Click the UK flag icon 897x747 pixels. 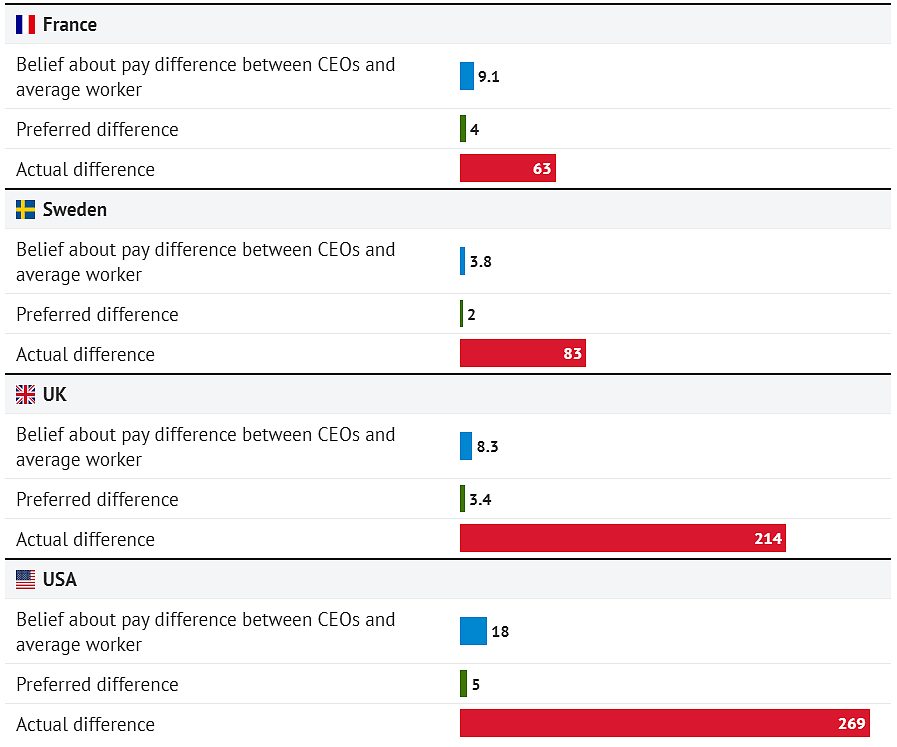tap(25, 395)
